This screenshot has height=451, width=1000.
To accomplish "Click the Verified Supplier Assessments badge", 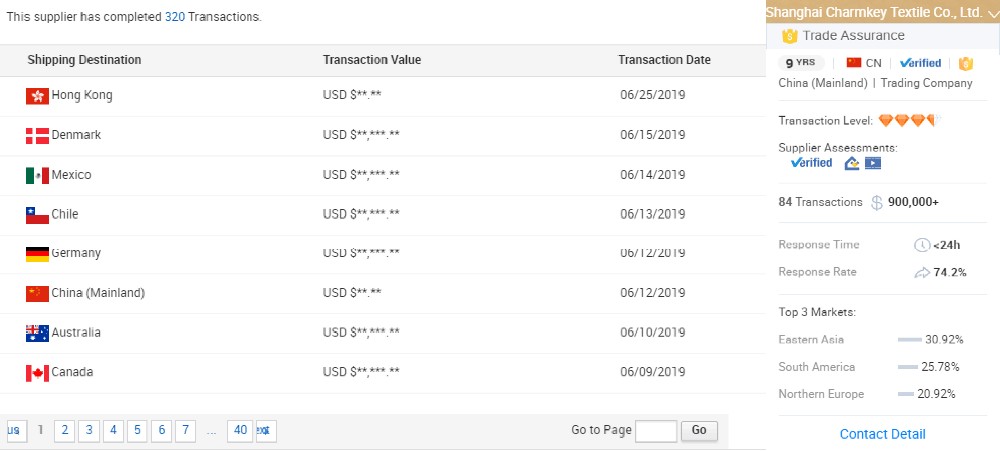I will click(x=811, y=162).
